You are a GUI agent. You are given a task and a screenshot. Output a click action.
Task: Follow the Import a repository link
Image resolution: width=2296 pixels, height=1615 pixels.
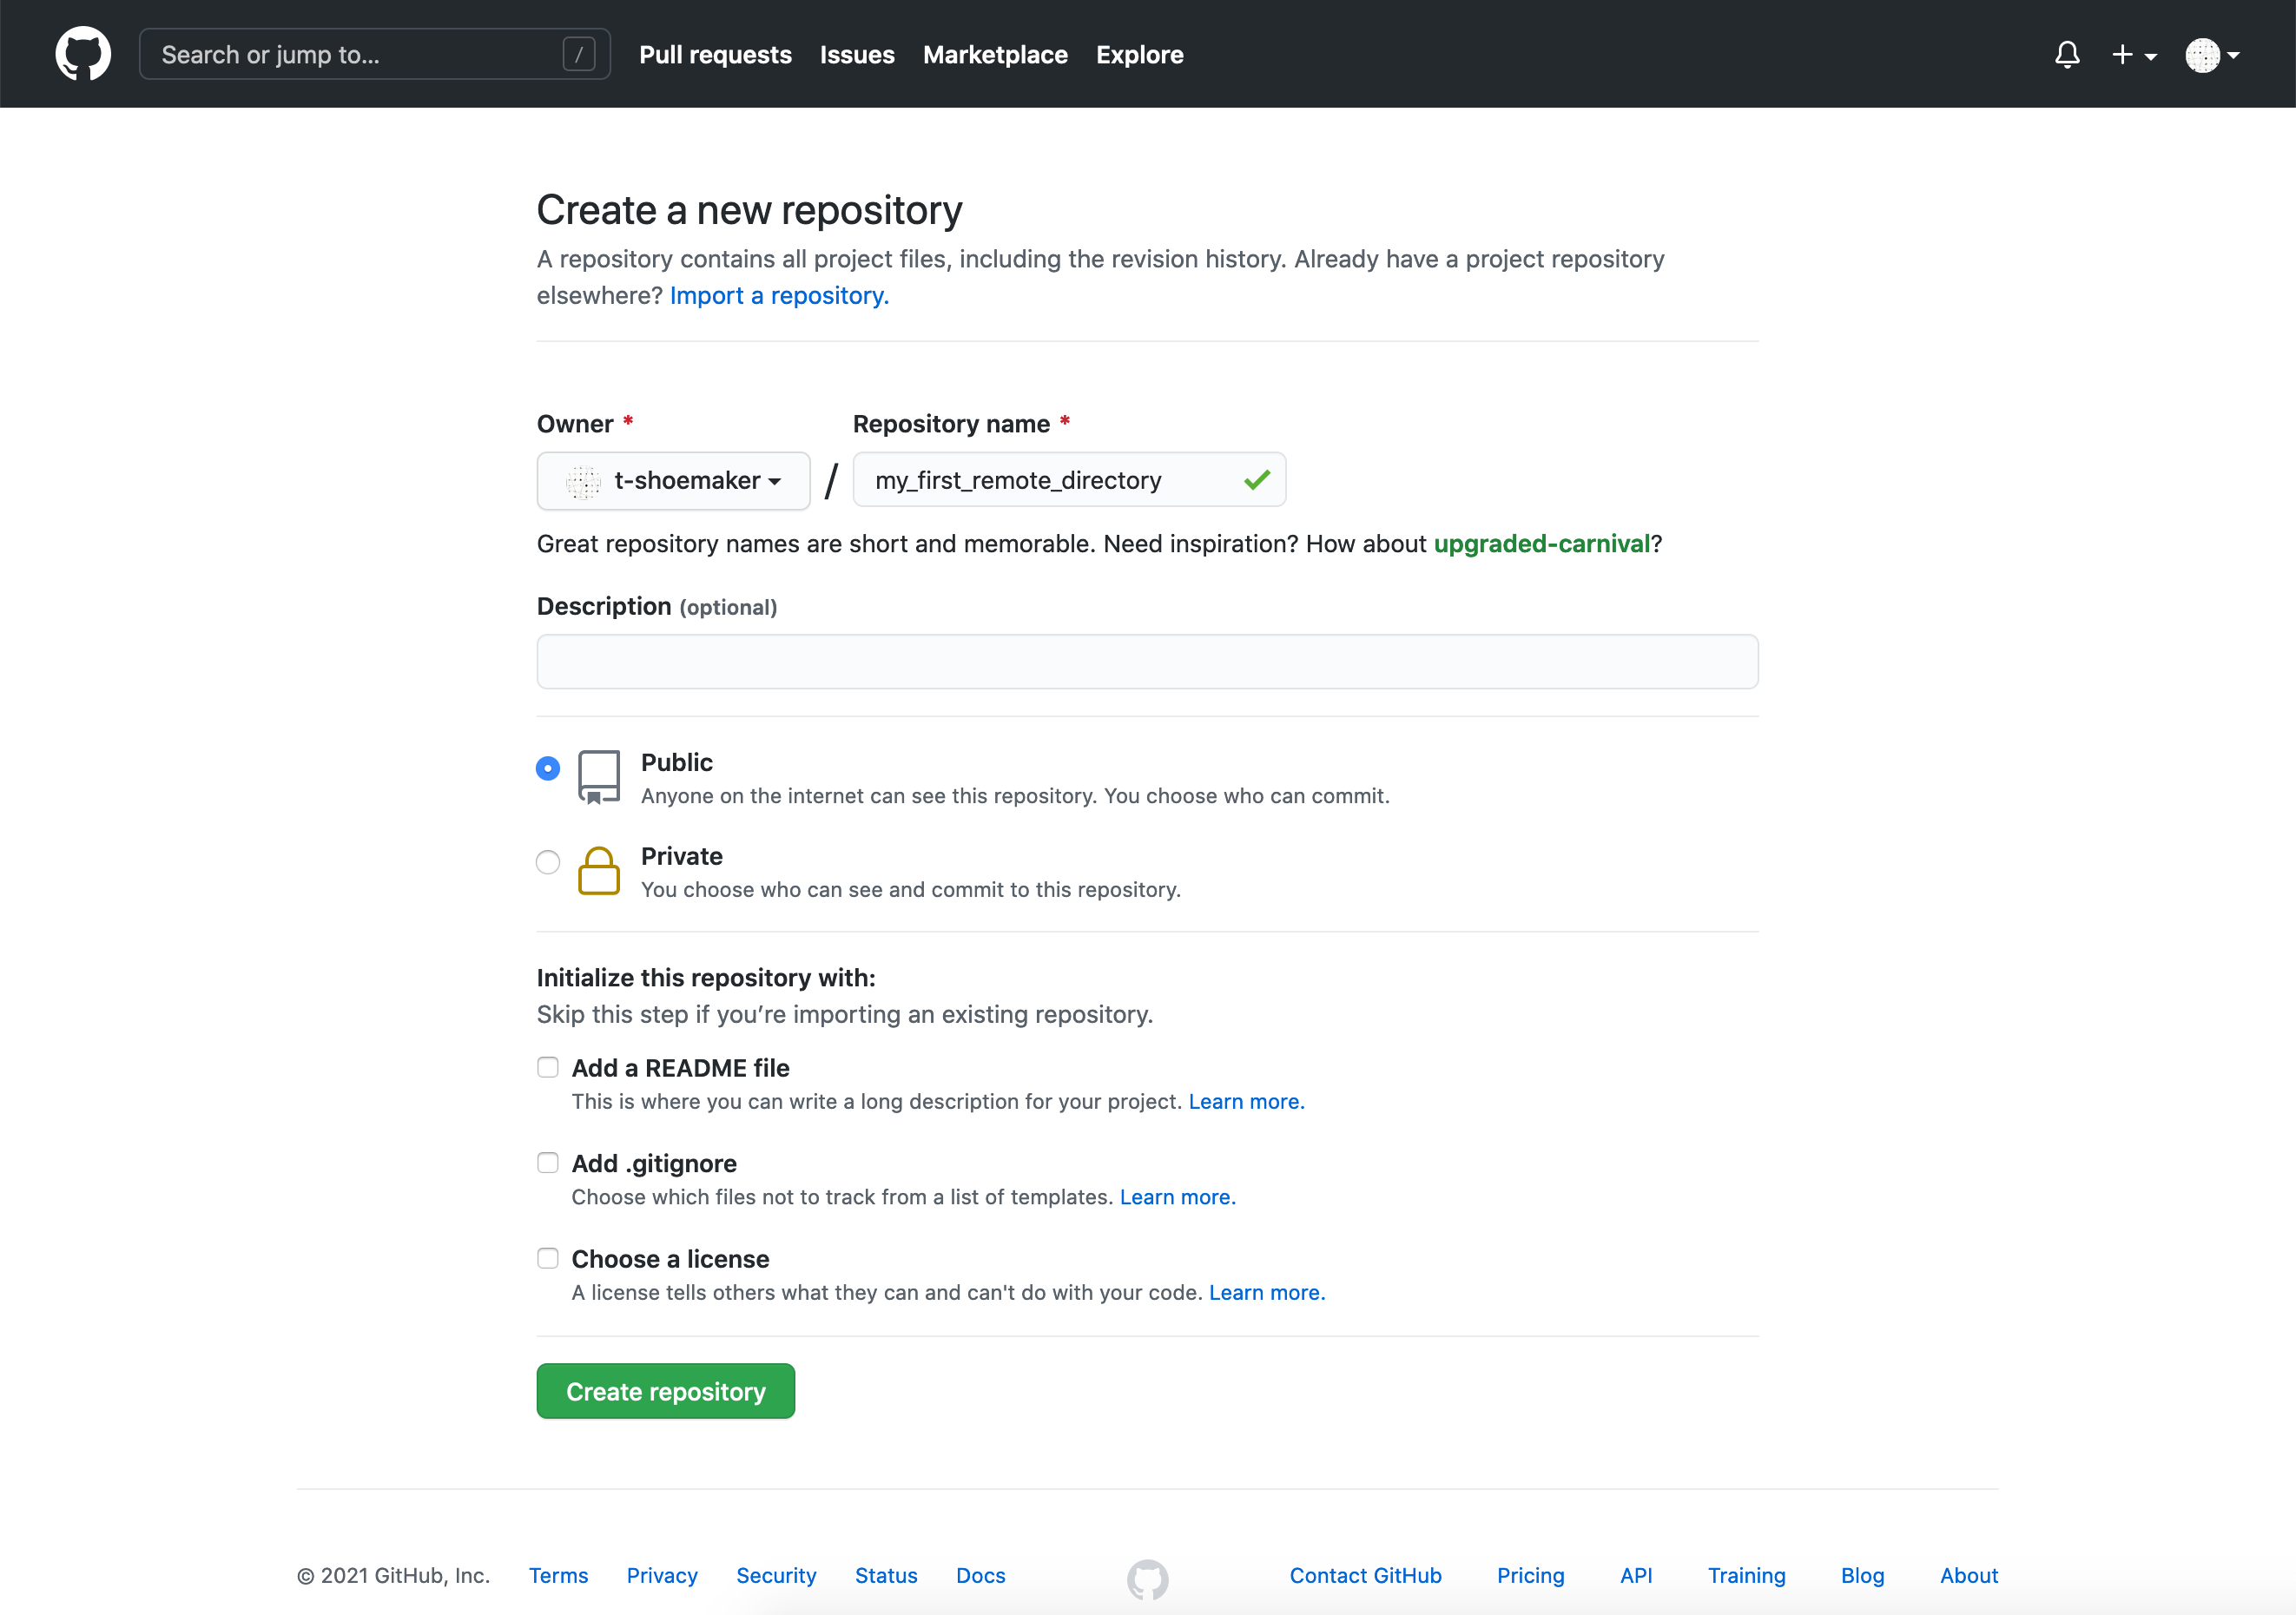(779, 296)
